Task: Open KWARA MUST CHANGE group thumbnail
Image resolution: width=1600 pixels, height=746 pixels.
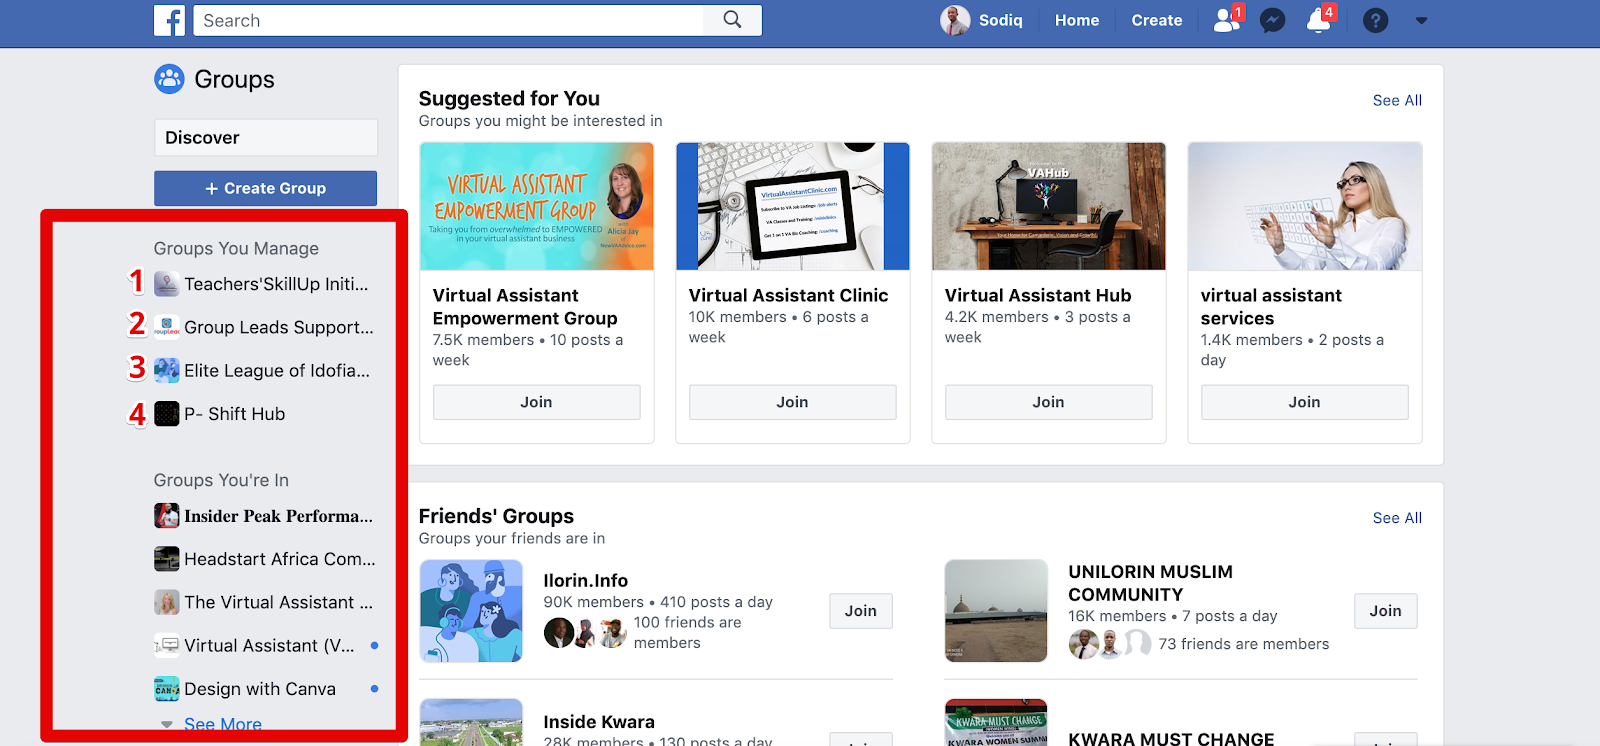Action: 996,722
